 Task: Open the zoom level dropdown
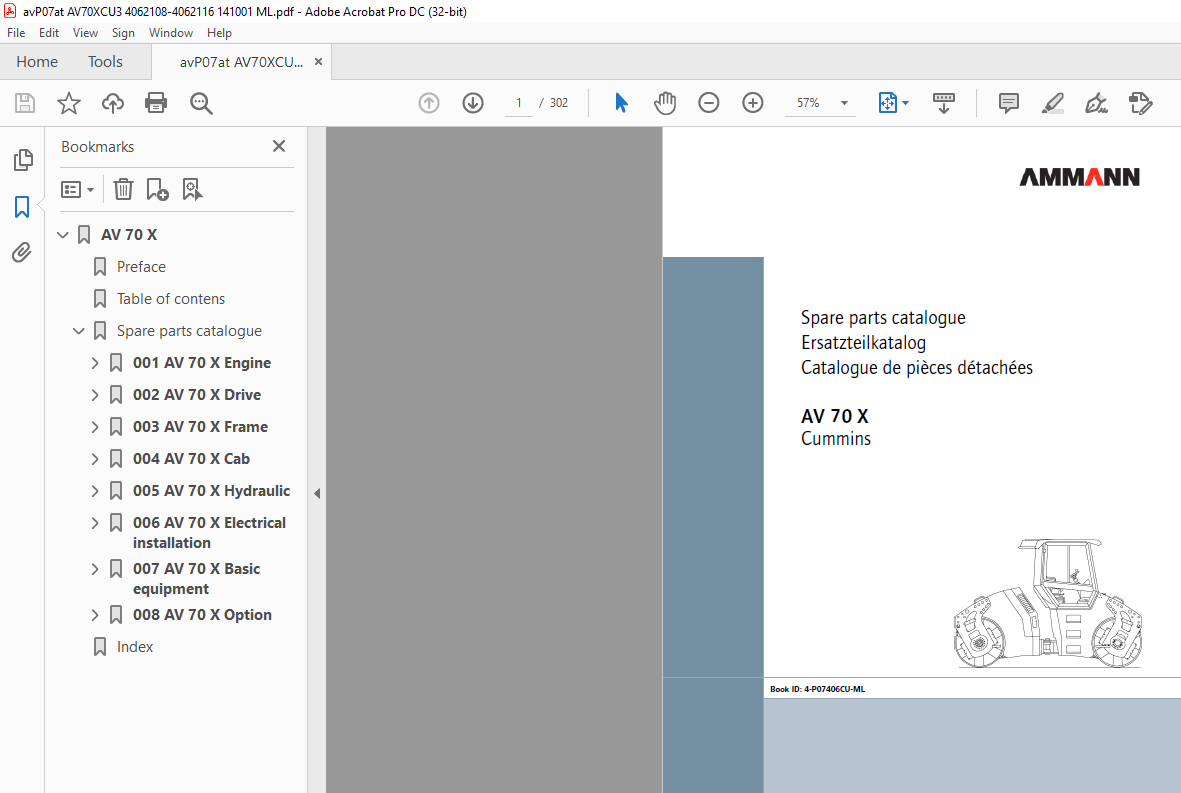[844, 103]
